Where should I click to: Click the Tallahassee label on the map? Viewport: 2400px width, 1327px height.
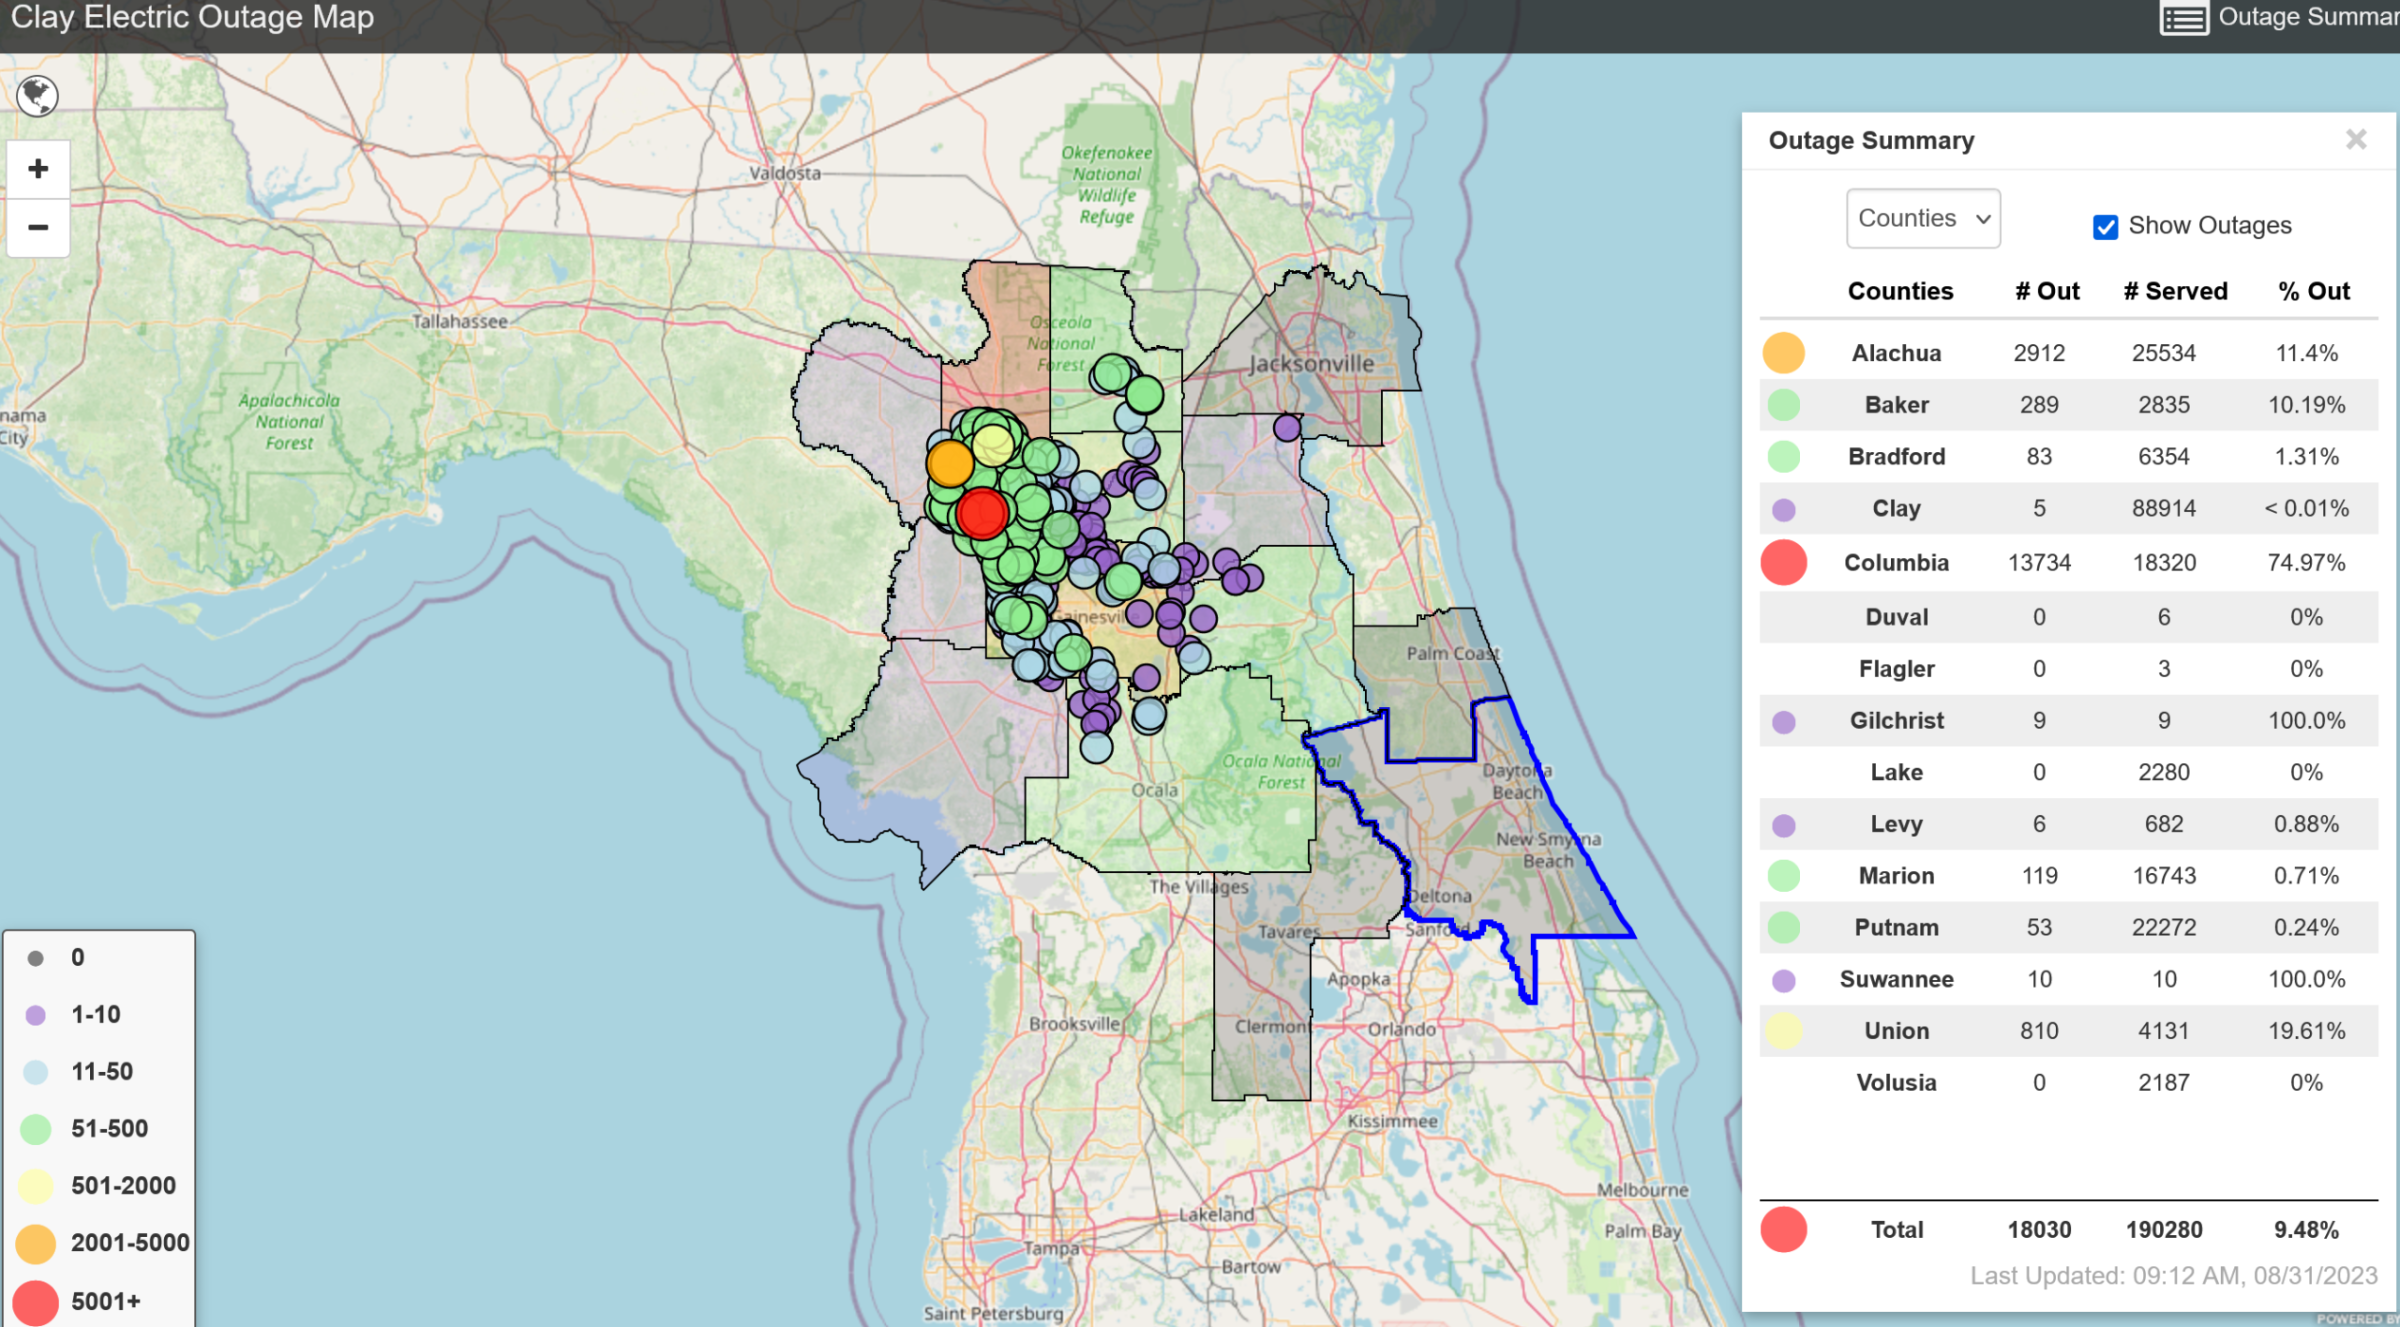click(460, 322)
